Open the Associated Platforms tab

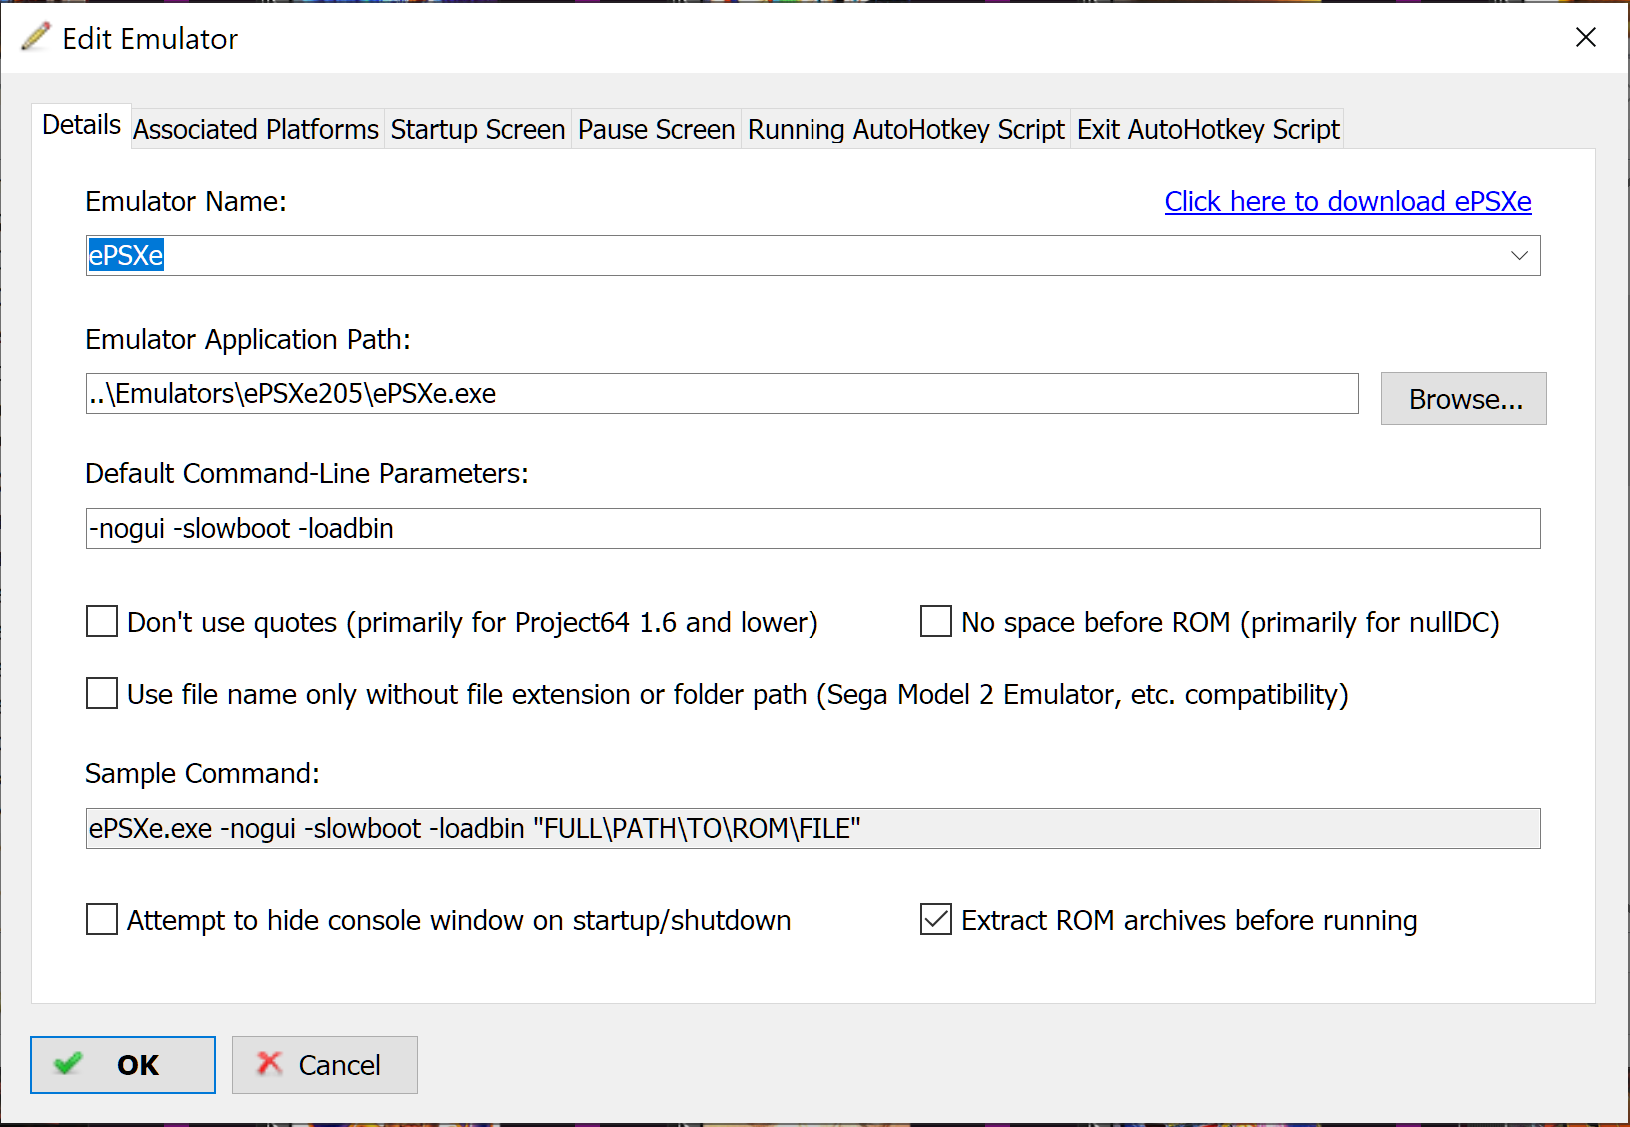coord(256,130)
